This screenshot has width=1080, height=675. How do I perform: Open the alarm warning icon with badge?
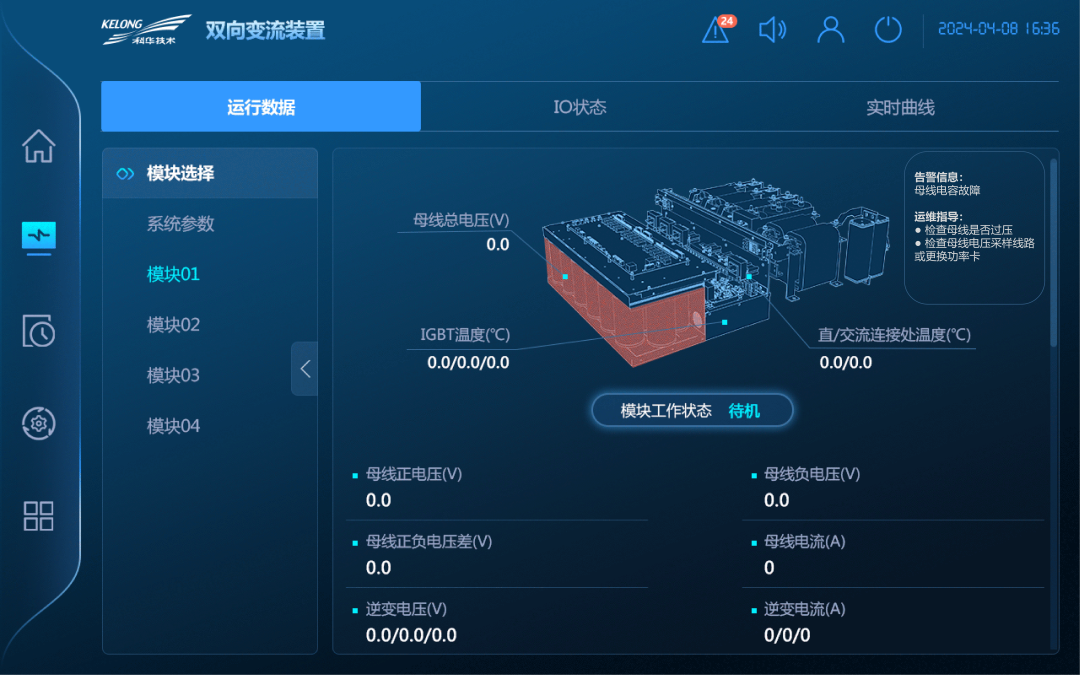(x=717, y=30)
